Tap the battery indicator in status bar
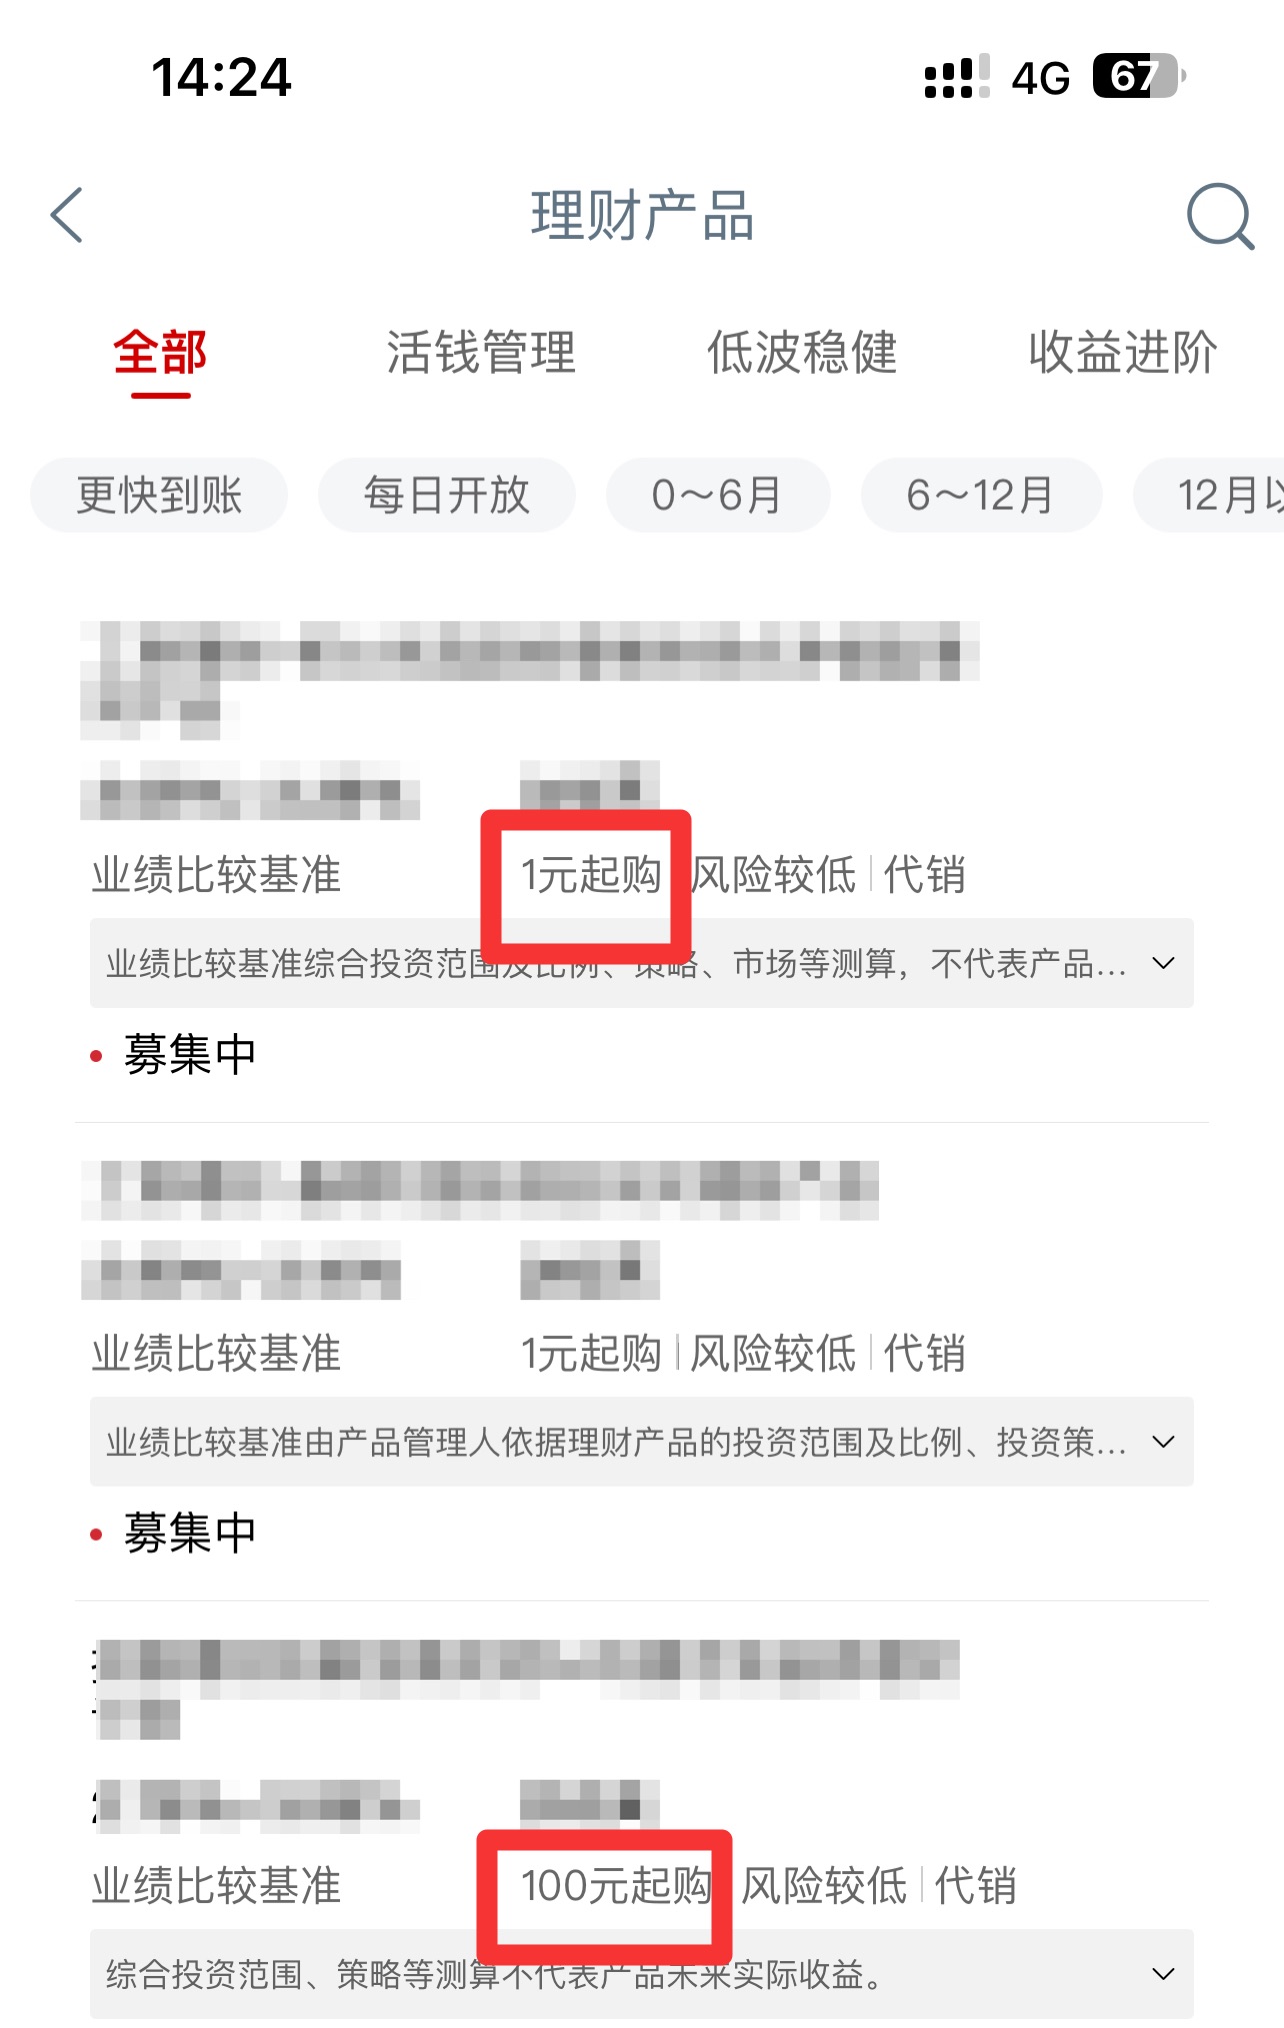Screen dimensions: 1284x2028 [x=1139, y=76]
